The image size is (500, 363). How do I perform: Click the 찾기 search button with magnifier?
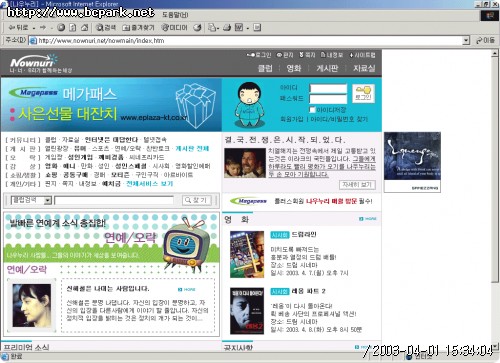pyautogui.click(x=197, y=200)
